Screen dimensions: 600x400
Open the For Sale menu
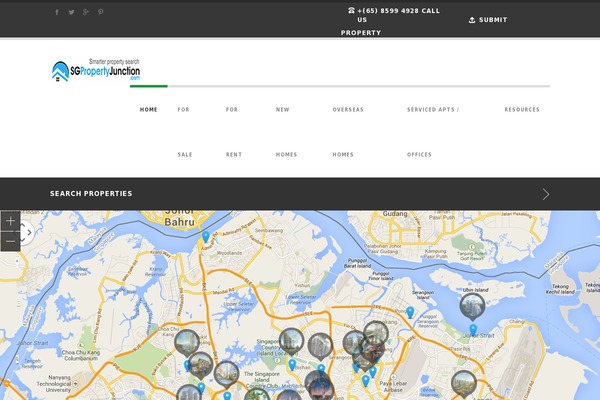tap(185, 132)
